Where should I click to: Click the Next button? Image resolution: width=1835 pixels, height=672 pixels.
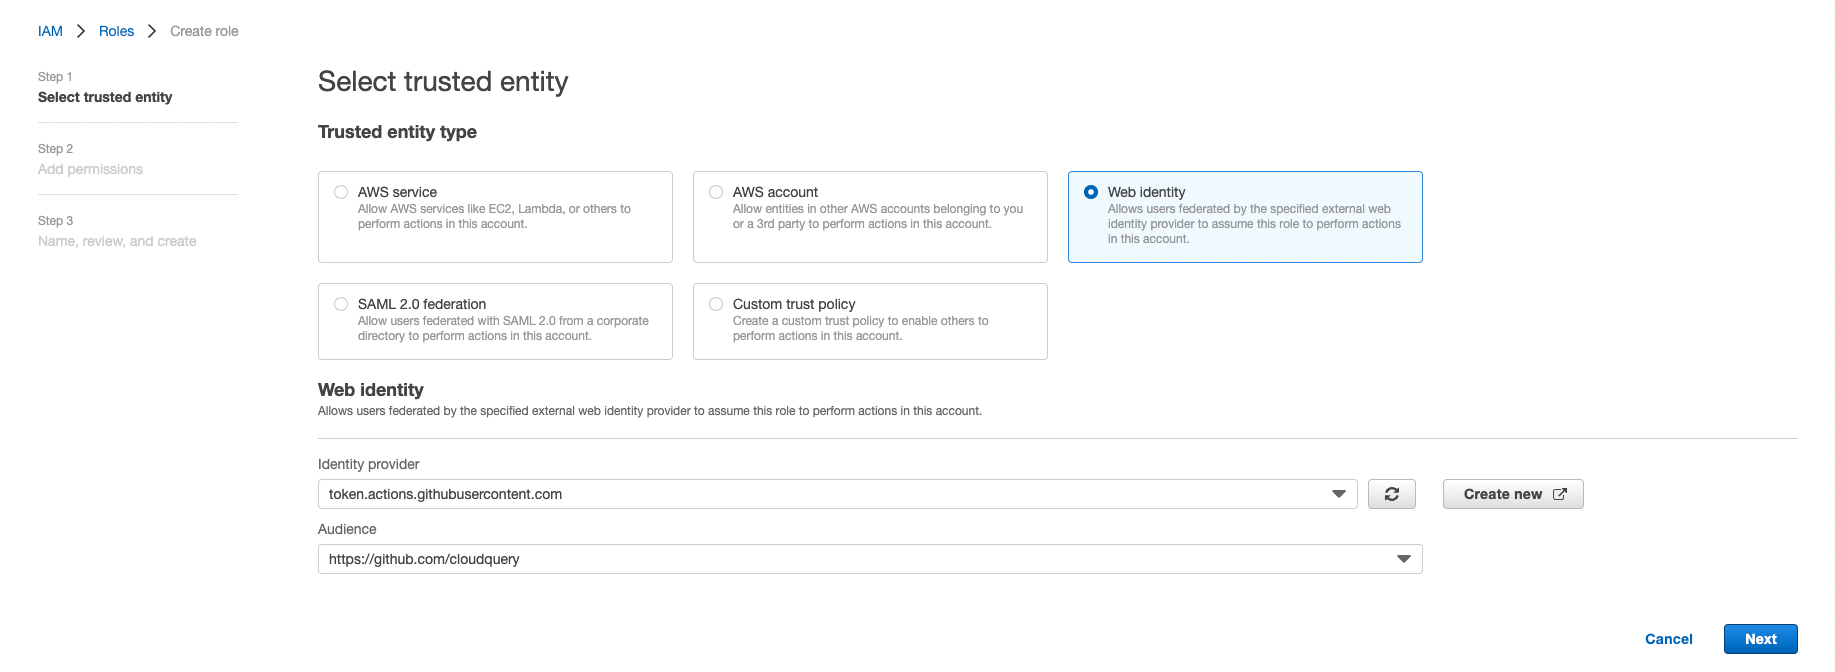coord(1760,638)
